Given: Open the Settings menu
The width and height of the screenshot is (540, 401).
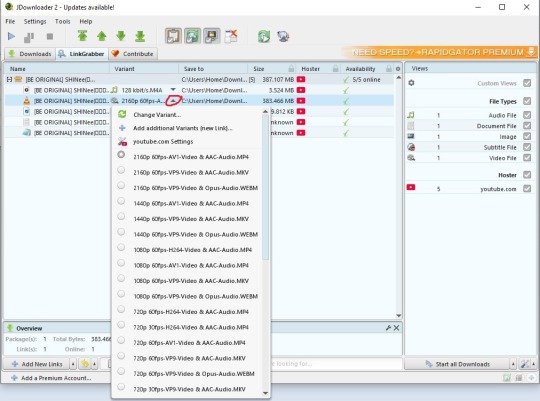Looking at the screenshot, I should (35, 21).
